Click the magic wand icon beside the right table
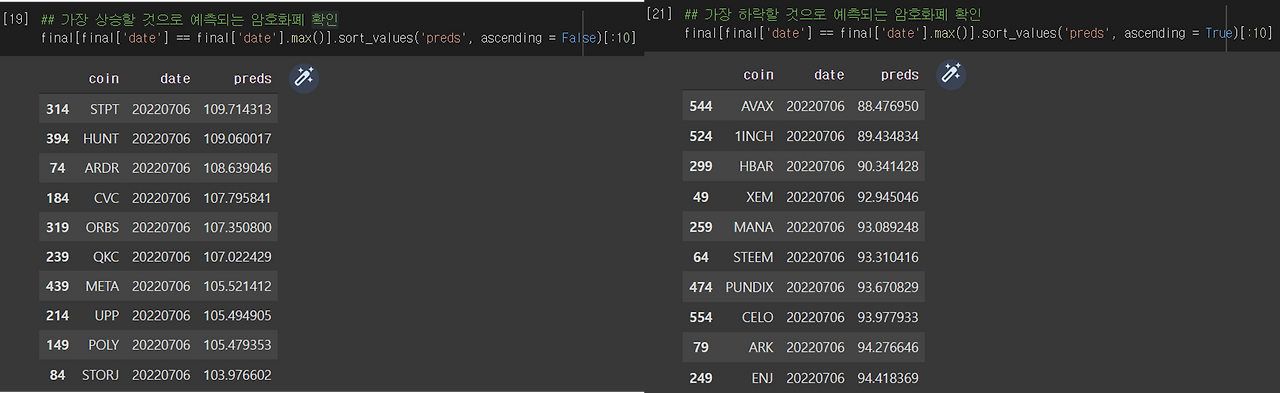 tap(951, 74)
